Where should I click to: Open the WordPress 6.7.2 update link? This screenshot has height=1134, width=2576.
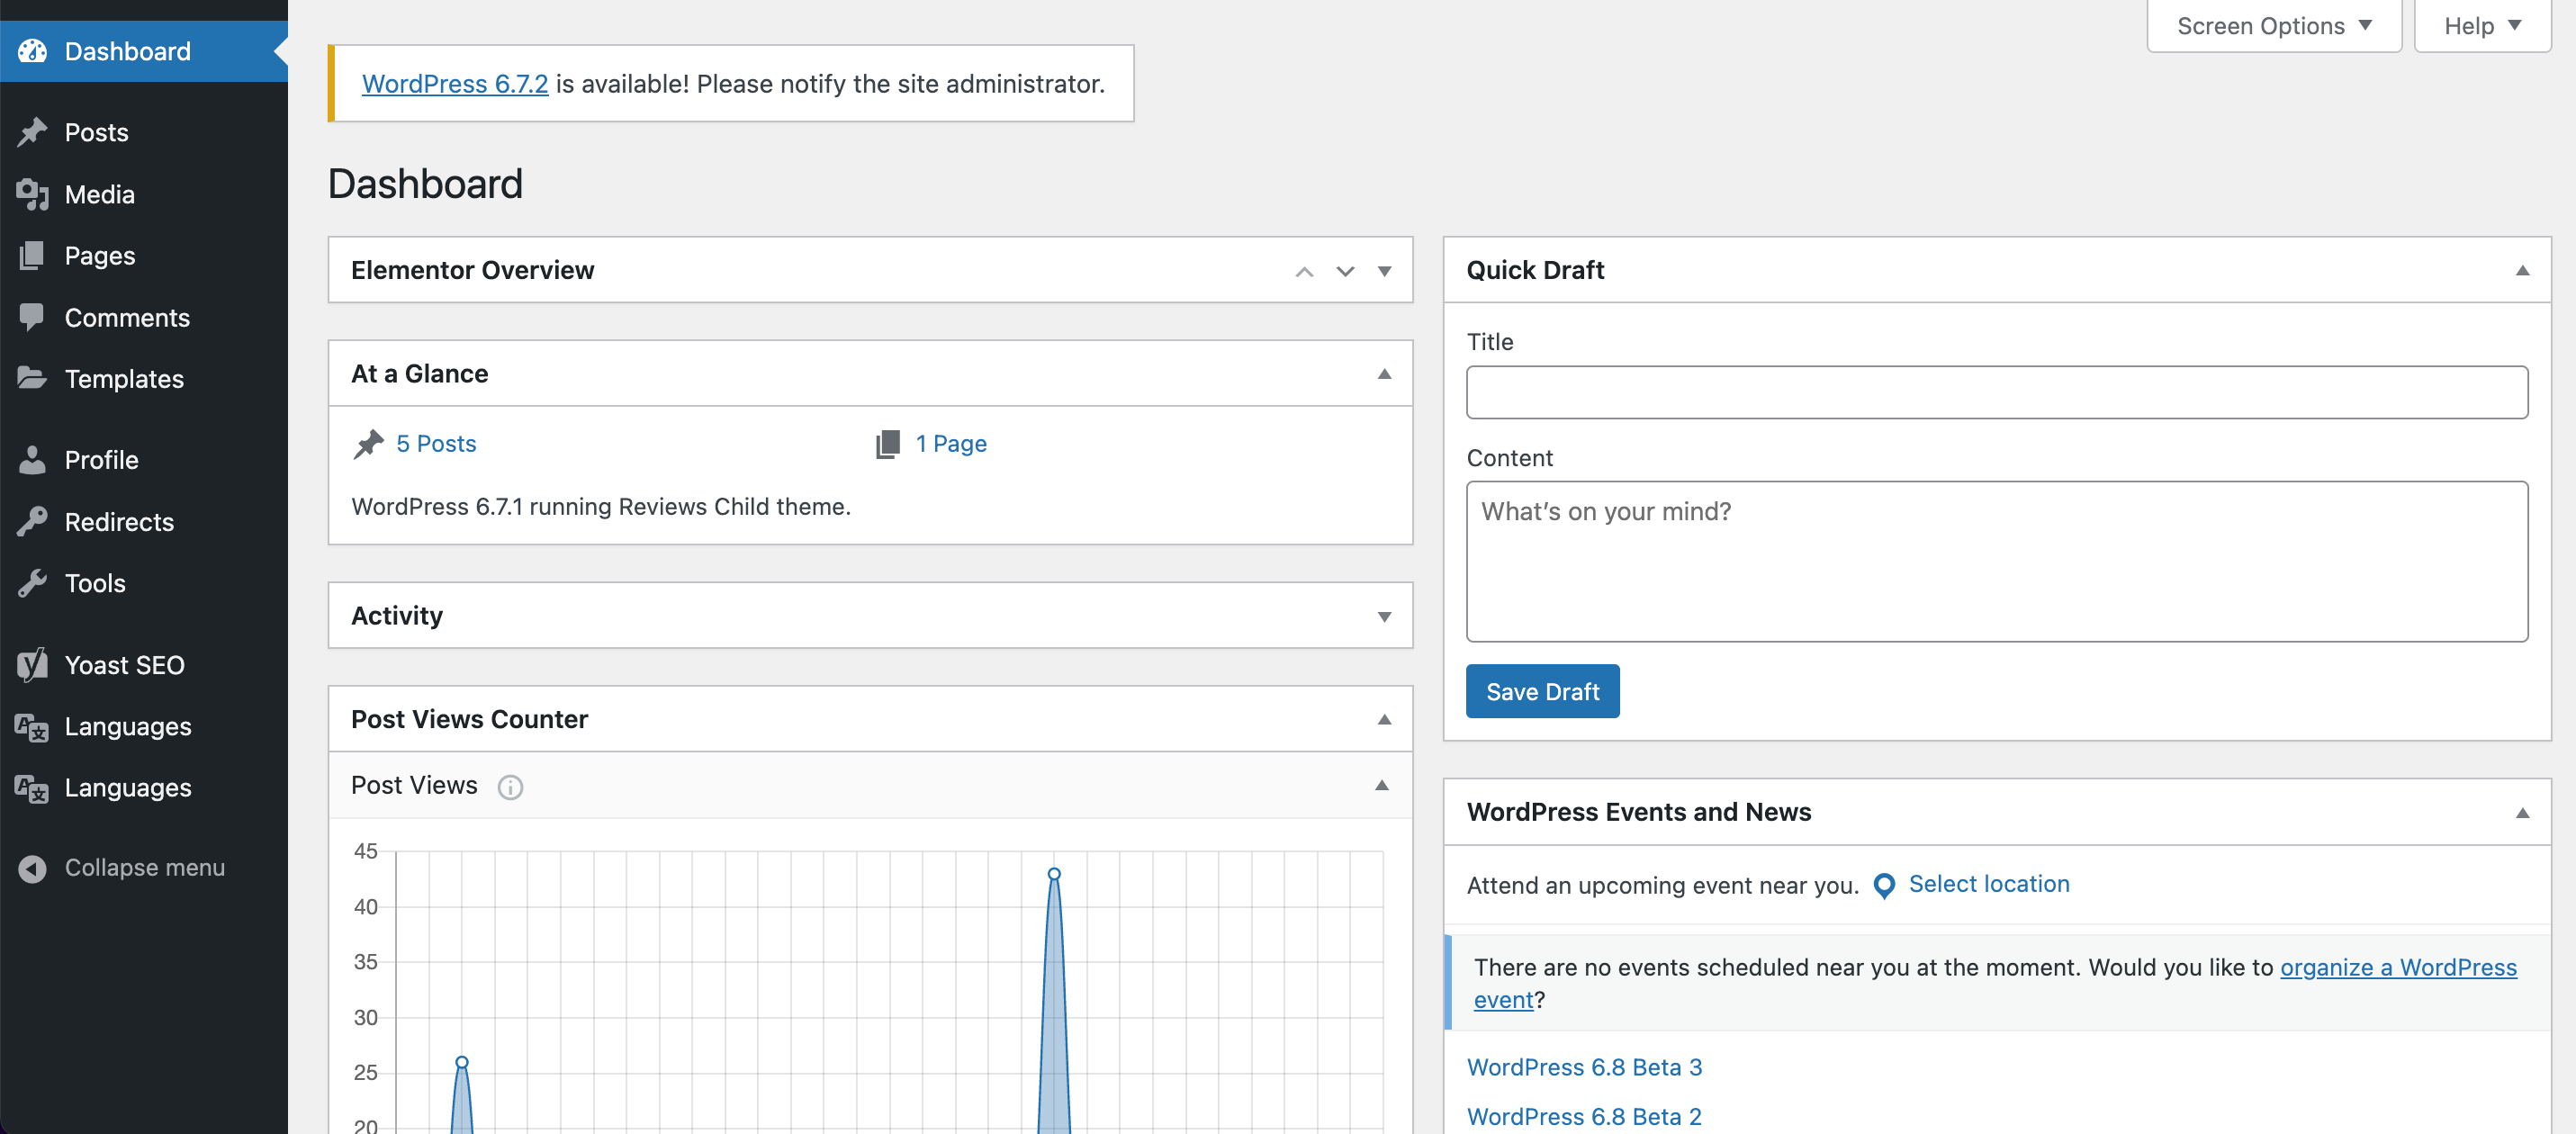[455, 84]
